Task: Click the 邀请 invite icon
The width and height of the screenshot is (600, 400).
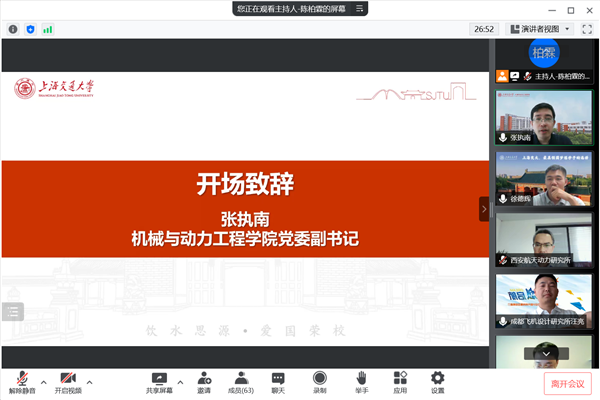Action: point(204,380)
